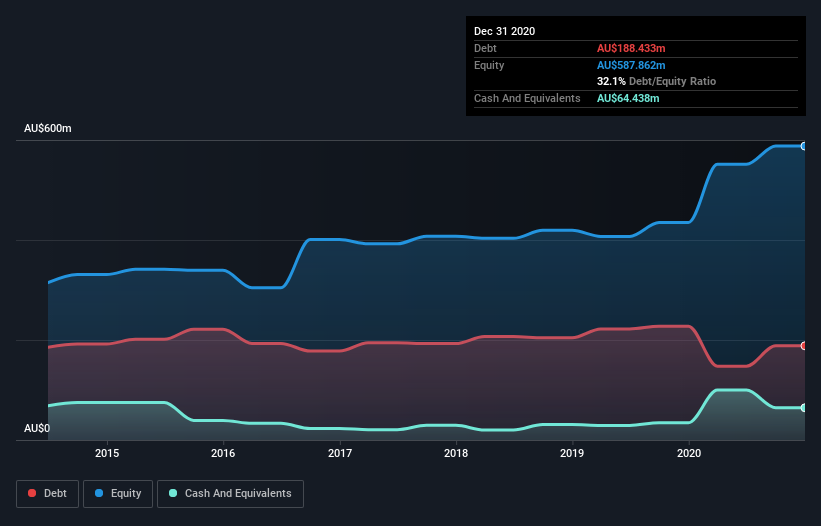Image resolution: width=821 pixels, height=526 pixels.
Task: Select the 2016 x-axis label
Action: (x=223, y=453)
